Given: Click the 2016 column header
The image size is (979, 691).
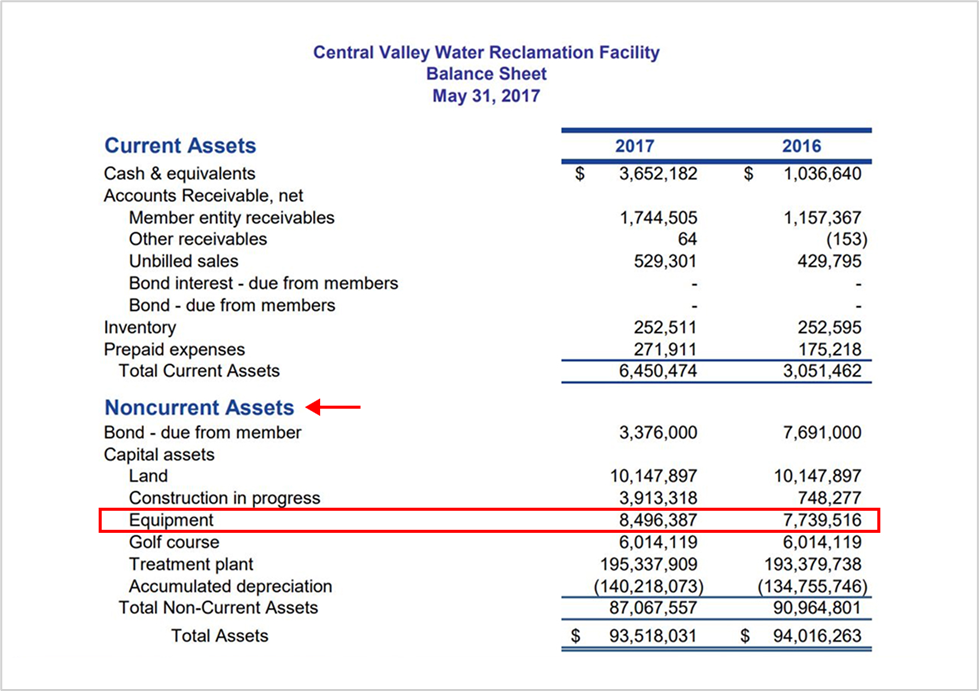Looking at the screenshot, I should click(801, 146).
